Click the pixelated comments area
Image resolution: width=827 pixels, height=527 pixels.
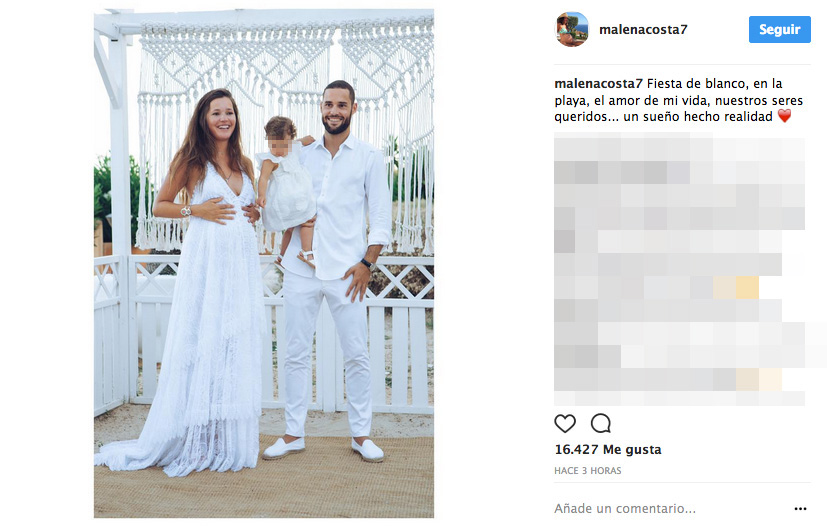coord(679,269)
